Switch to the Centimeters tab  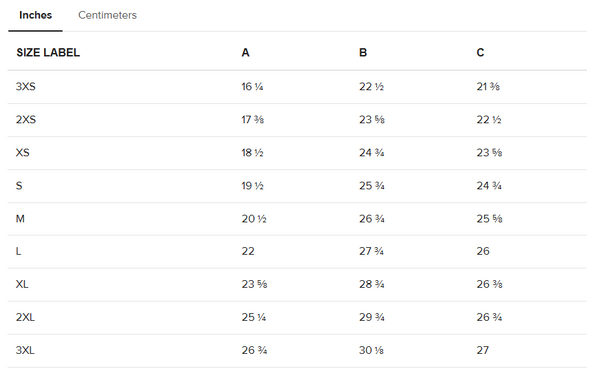(108, 15)
